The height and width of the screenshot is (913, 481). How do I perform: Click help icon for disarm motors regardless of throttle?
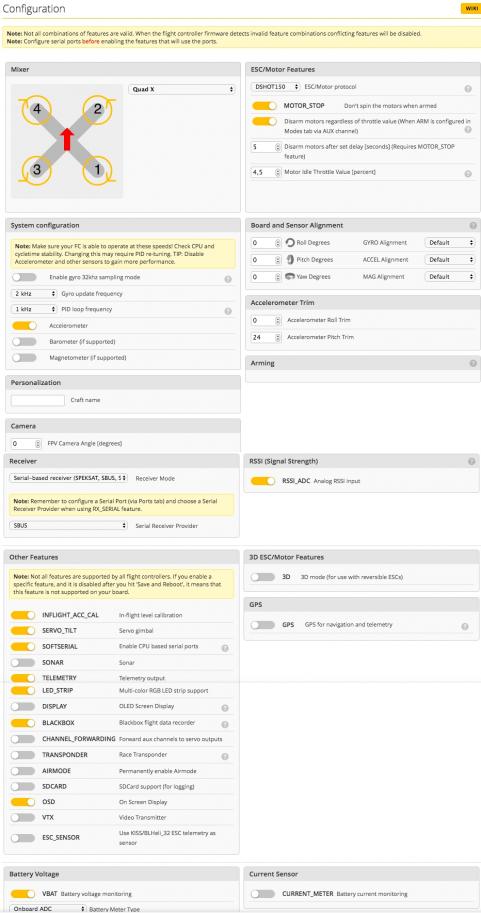(468, 129)
